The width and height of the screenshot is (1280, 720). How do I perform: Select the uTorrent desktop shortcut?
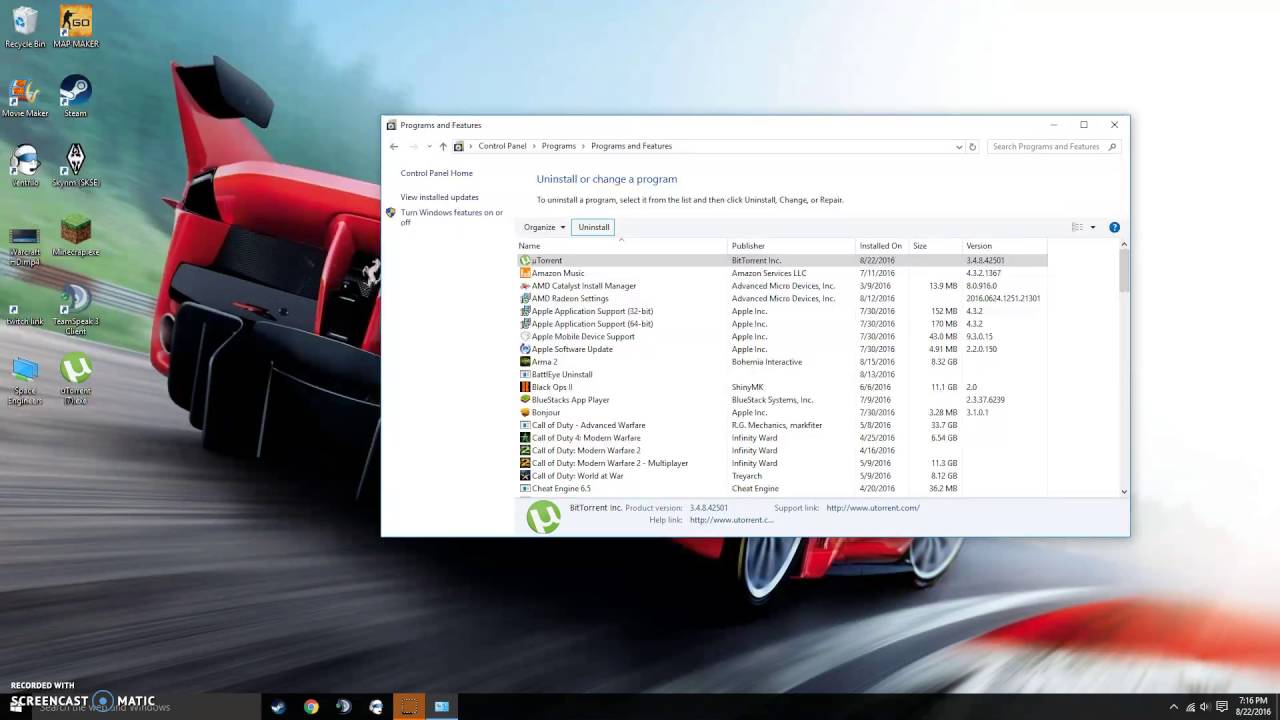76,379
